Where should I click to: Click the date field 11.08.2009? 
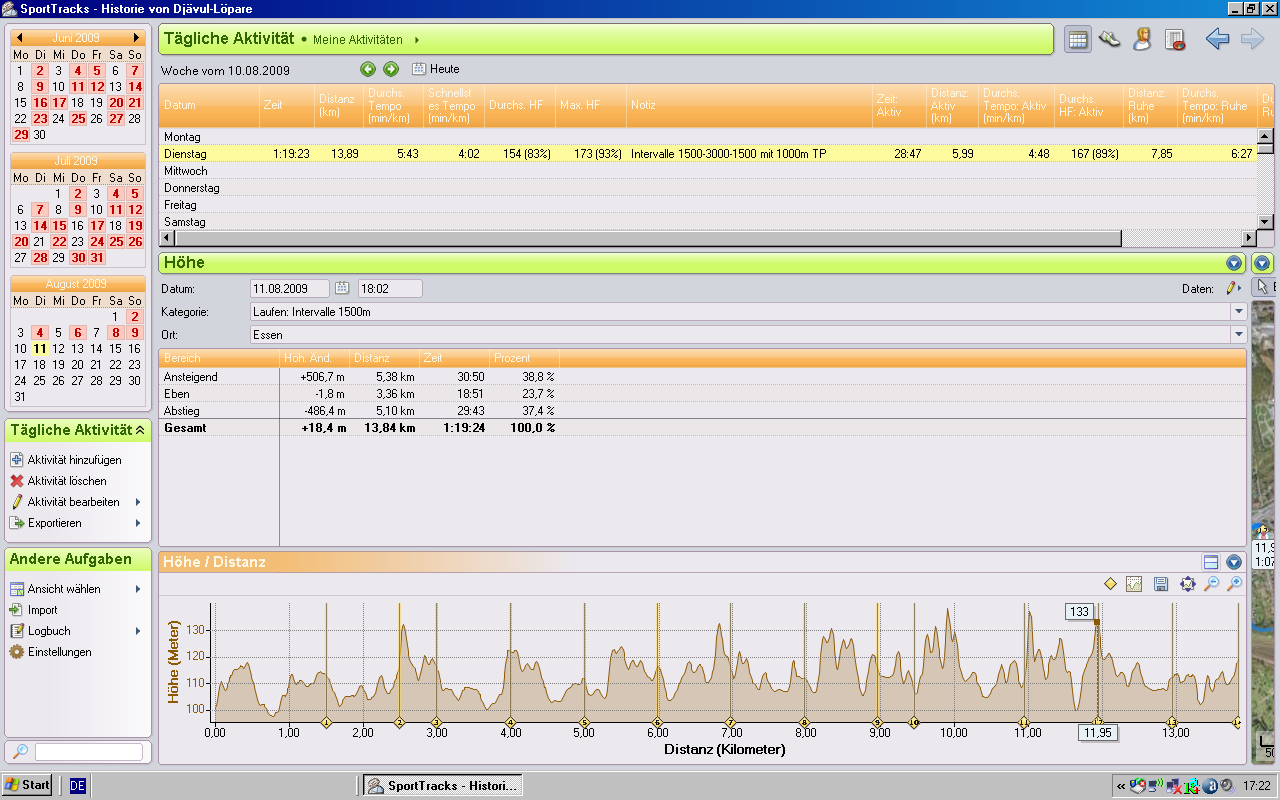point(290,288)
